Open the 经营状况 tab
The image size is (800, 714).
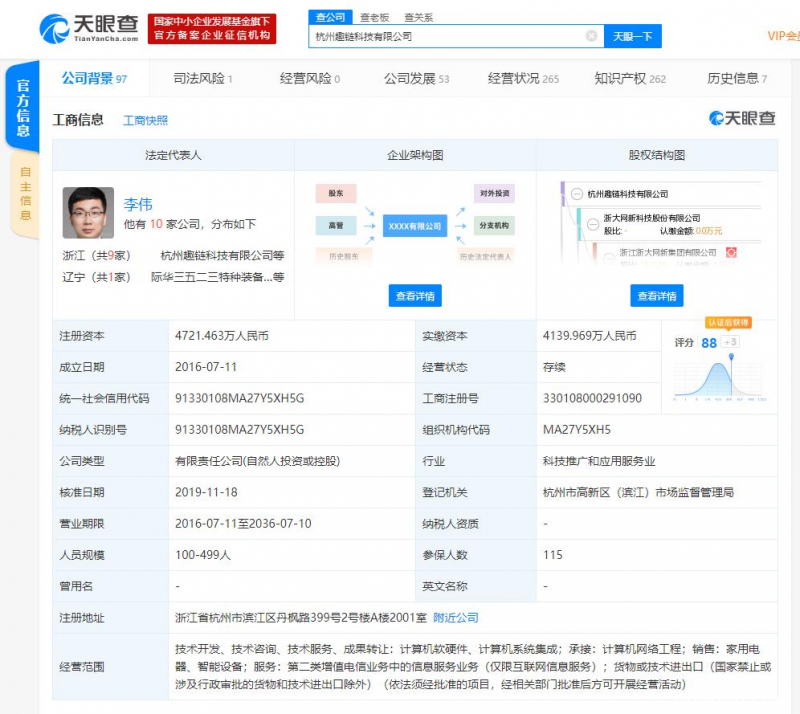pos(523,79)
